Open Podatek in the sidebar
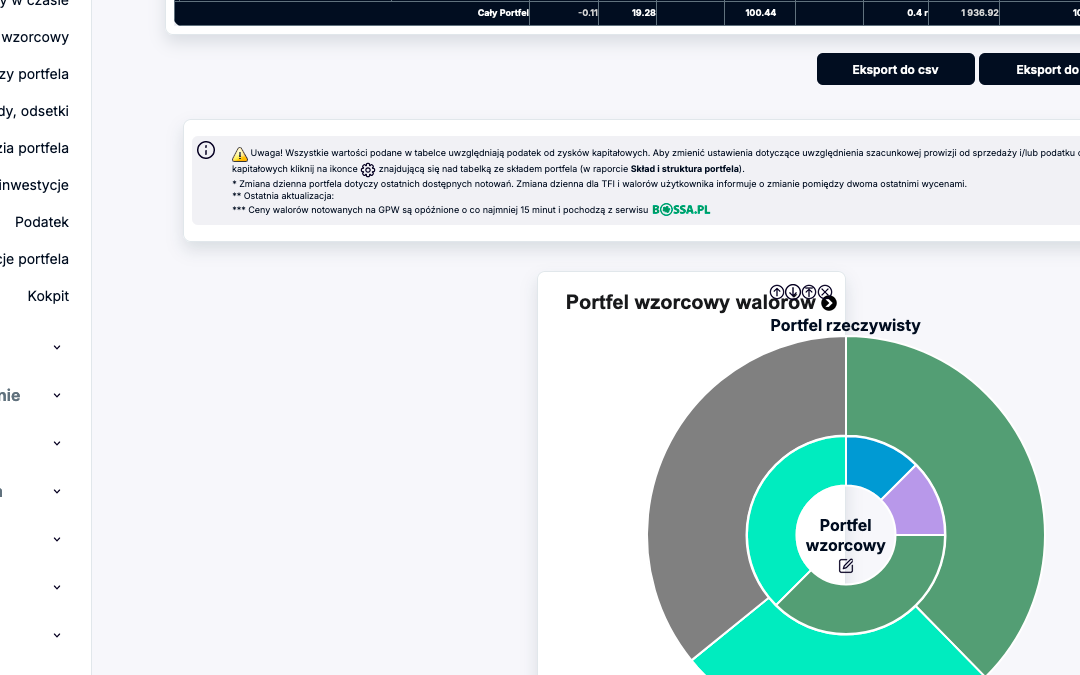Viewport: 1080px width, 675px height. [42, 222]
